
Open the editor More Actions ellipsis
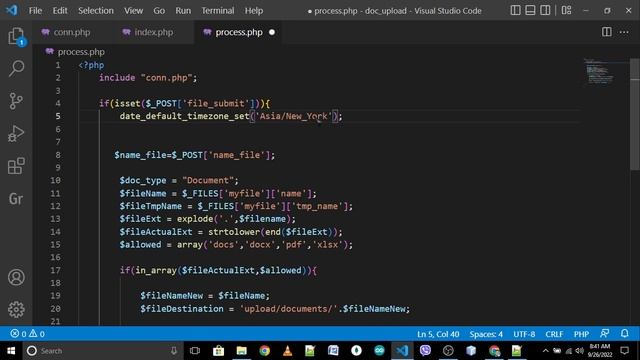pos(624,32)
